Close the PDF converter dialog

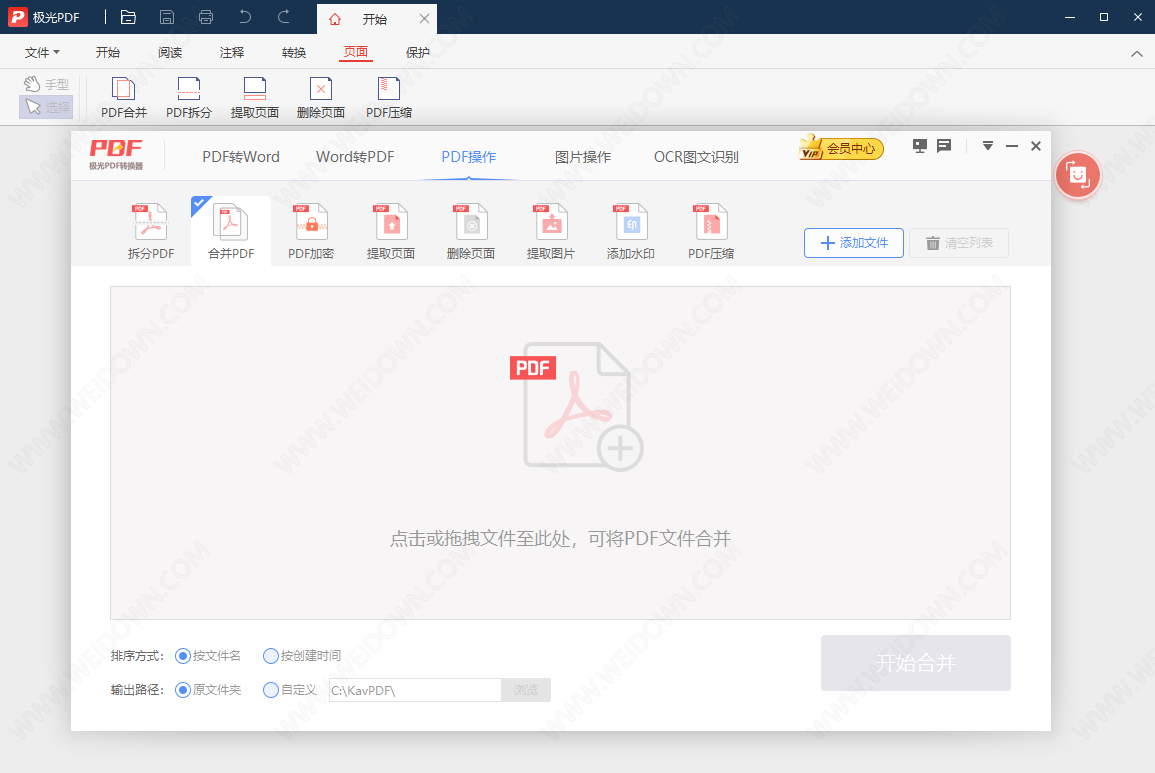[1036, 146]
